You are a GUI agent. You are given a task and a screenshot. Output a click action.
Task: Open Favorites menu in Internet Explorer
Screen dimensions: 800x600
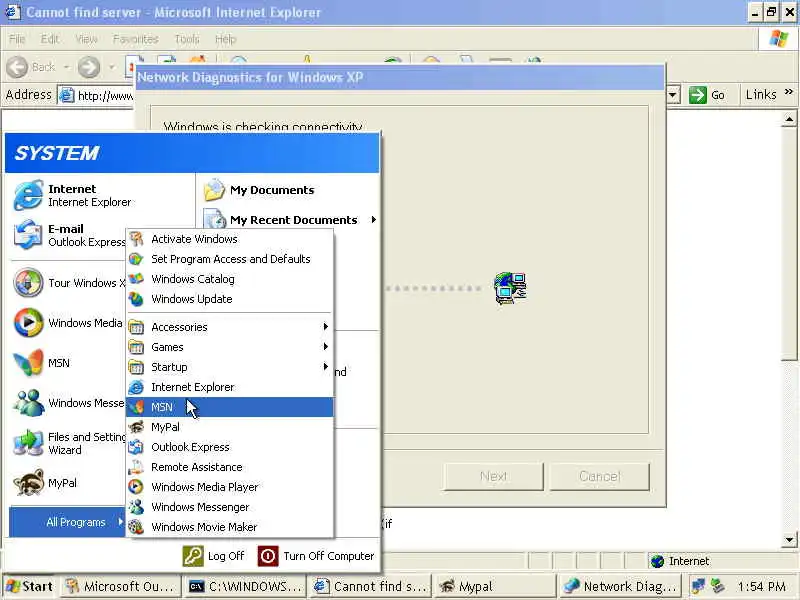pos(136,39)
